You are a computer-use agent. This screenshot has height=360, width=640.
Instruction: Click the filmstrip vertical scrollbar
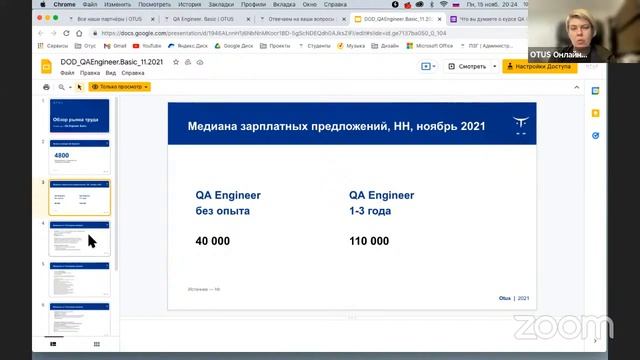(116, 184)
